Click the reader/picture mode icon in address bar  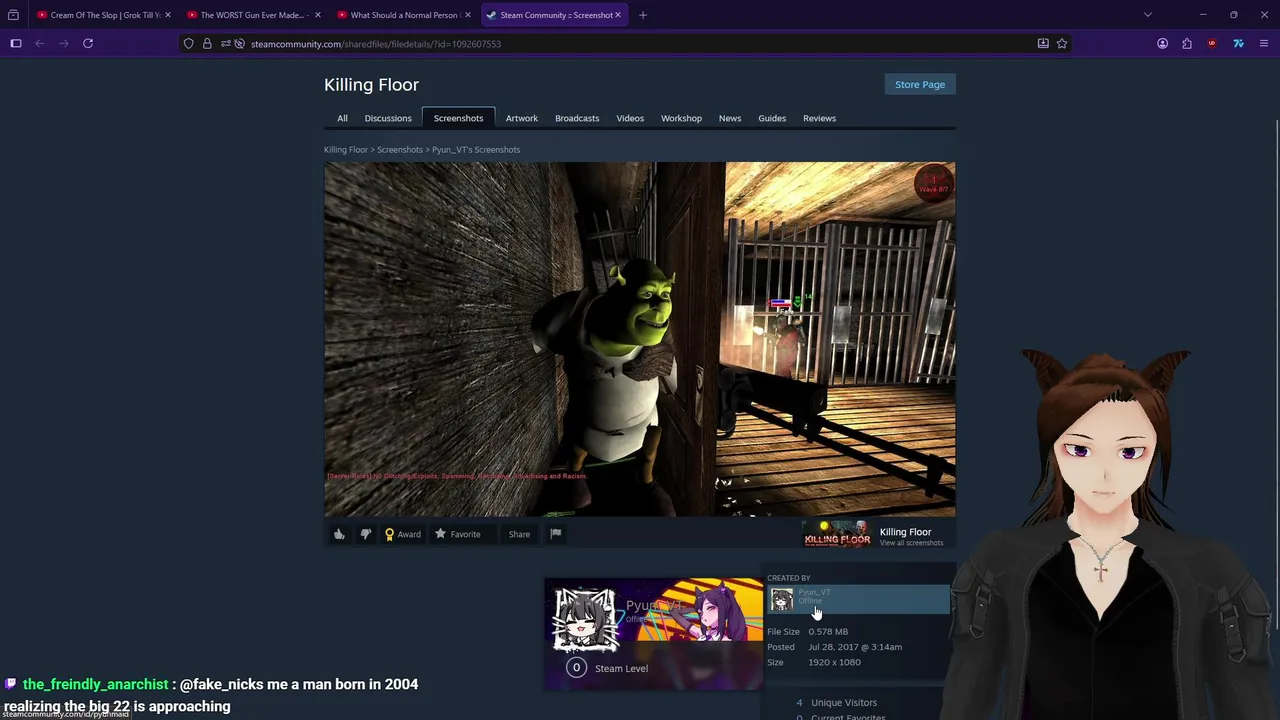[x=1043, y=44]
